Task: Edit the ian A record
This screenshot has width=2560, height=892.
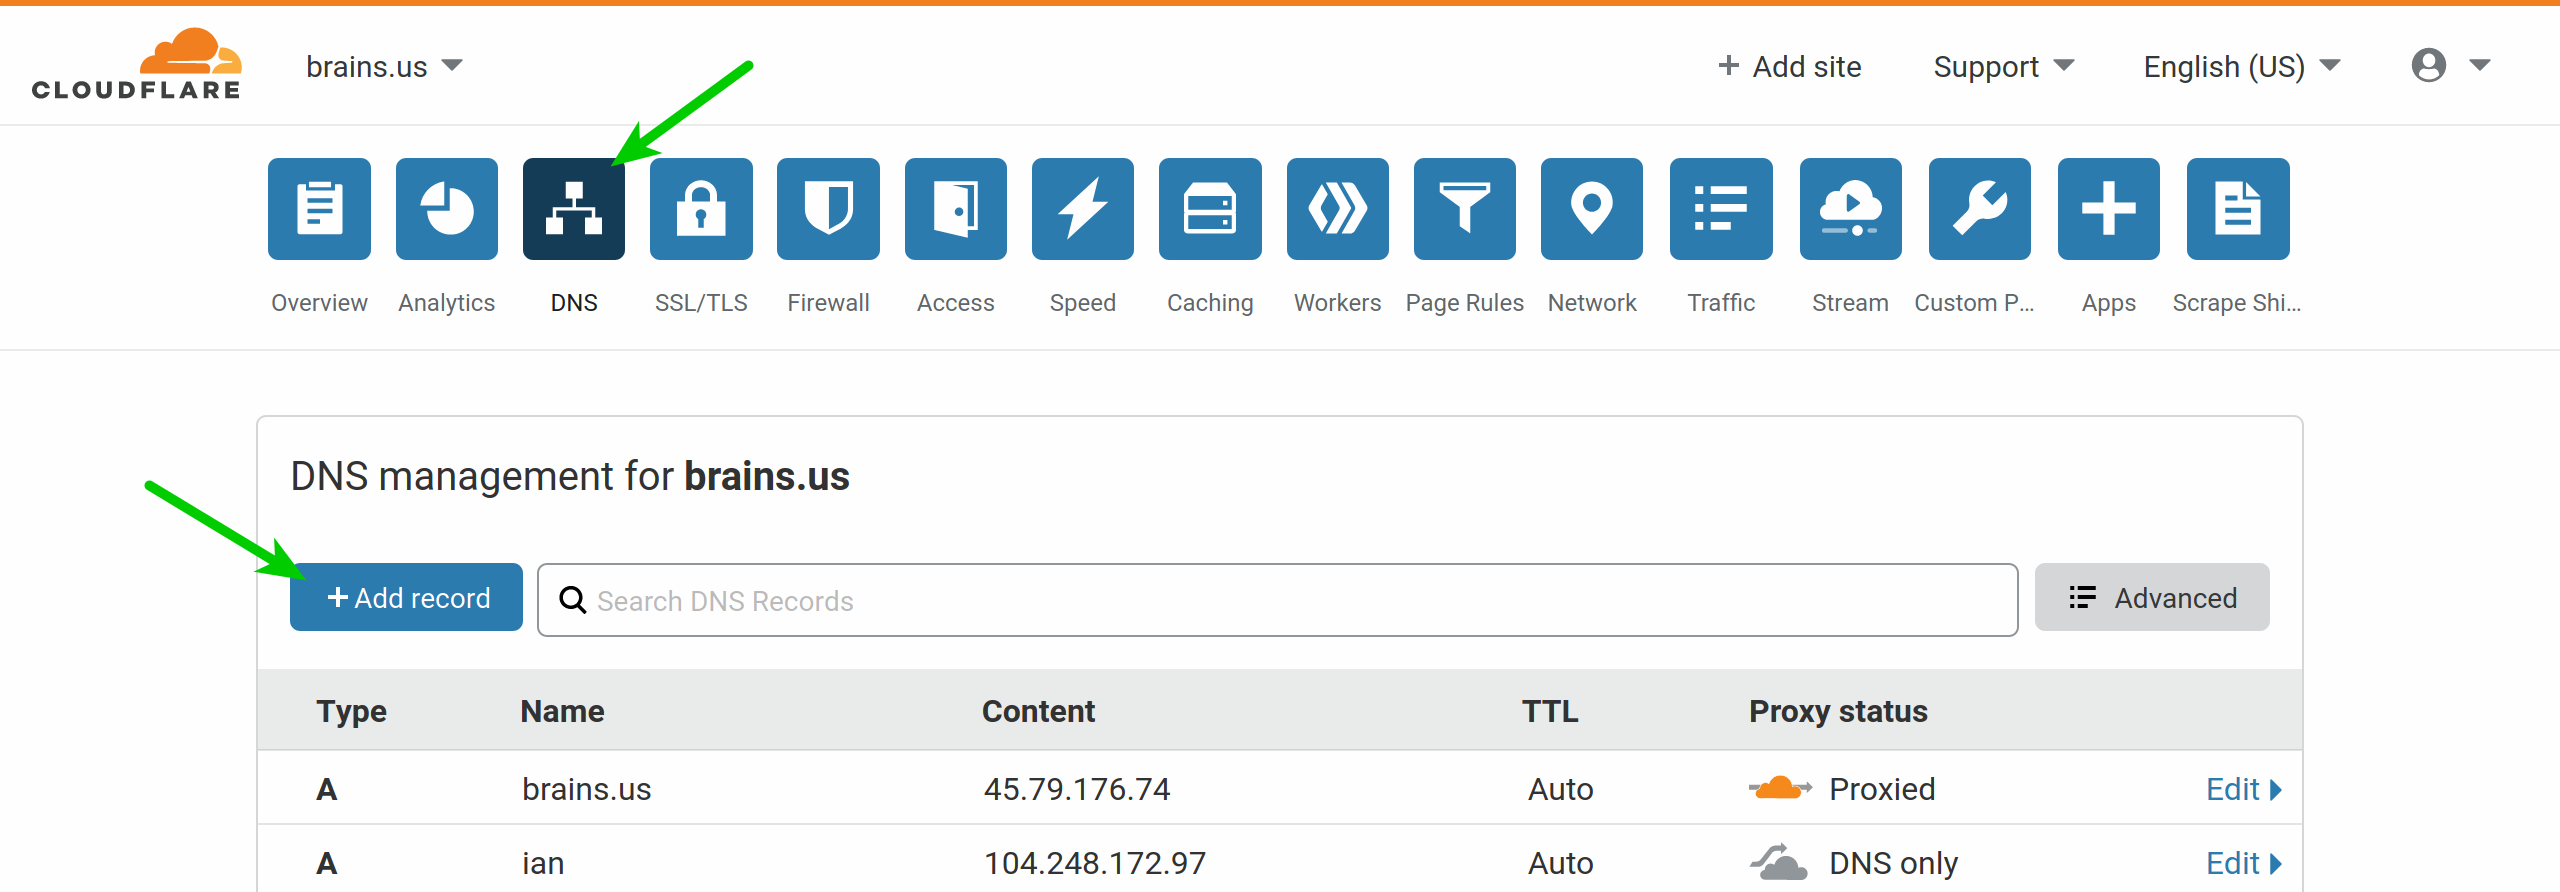Action: 2244,863
